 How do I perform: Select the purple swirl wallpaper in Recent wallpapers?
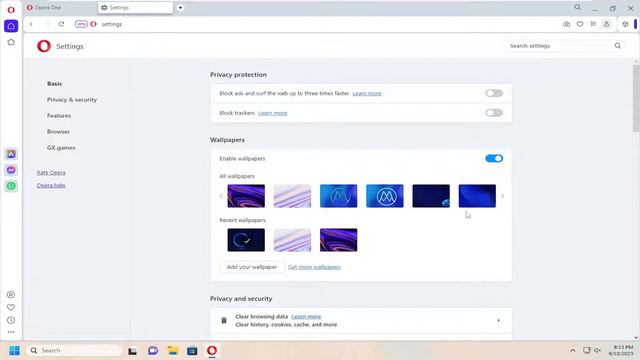(x=338, y=240)
